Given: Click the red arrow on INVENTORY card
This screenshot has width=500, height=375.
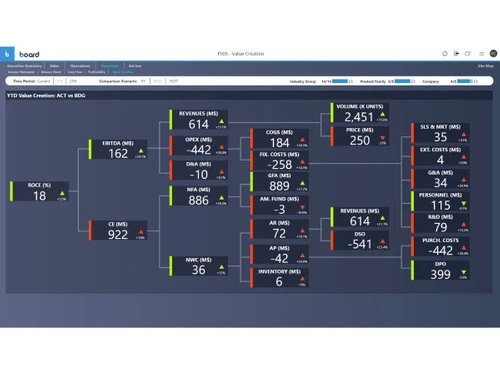Looking at the screenshot, I should pyautogui.click(x=302, y=279).
